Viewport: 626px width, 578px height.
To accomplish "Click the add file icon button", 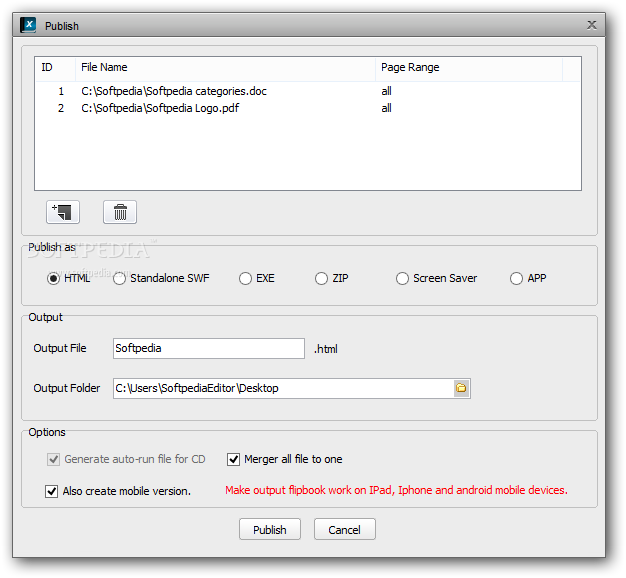I will point(63,212).
